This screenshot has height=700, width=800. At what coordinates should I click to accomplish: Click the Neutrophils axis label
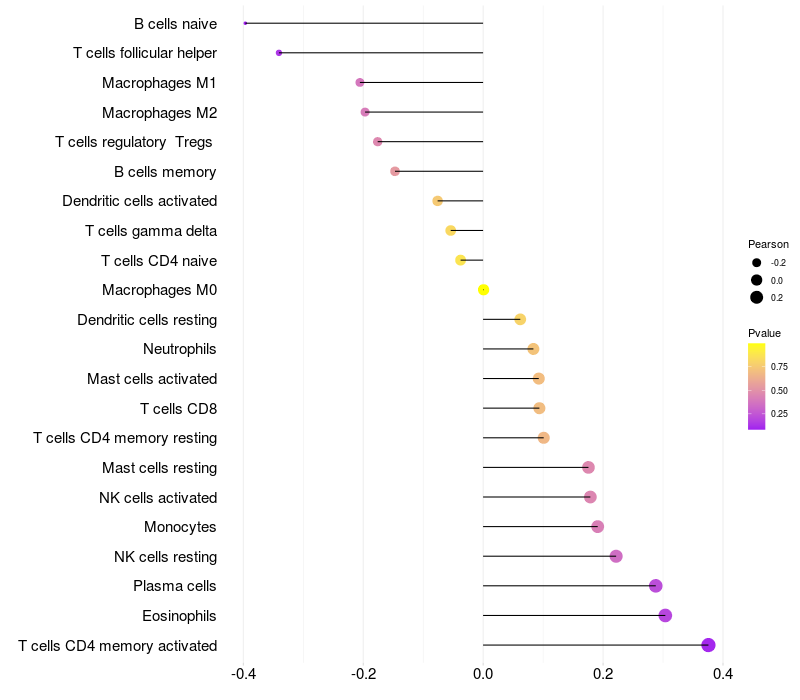click(180, 349)
